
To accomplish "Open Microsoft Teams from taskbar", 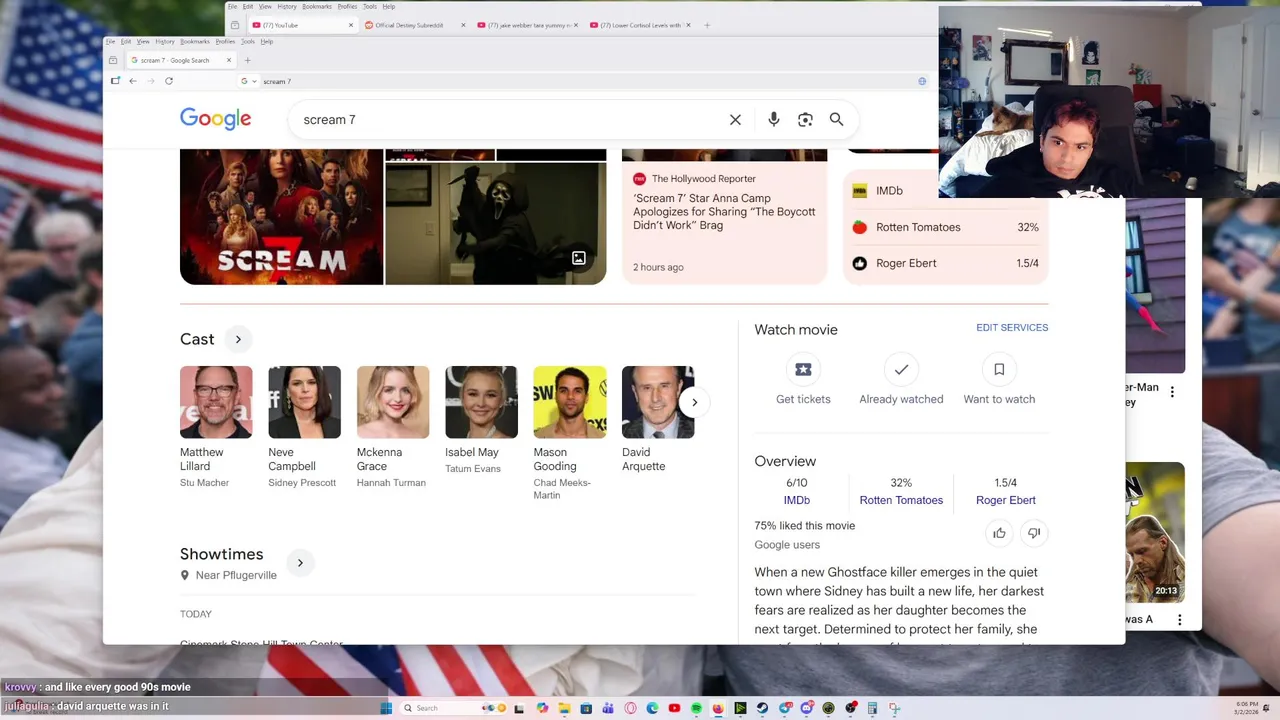I will click(x=608, y=708).
